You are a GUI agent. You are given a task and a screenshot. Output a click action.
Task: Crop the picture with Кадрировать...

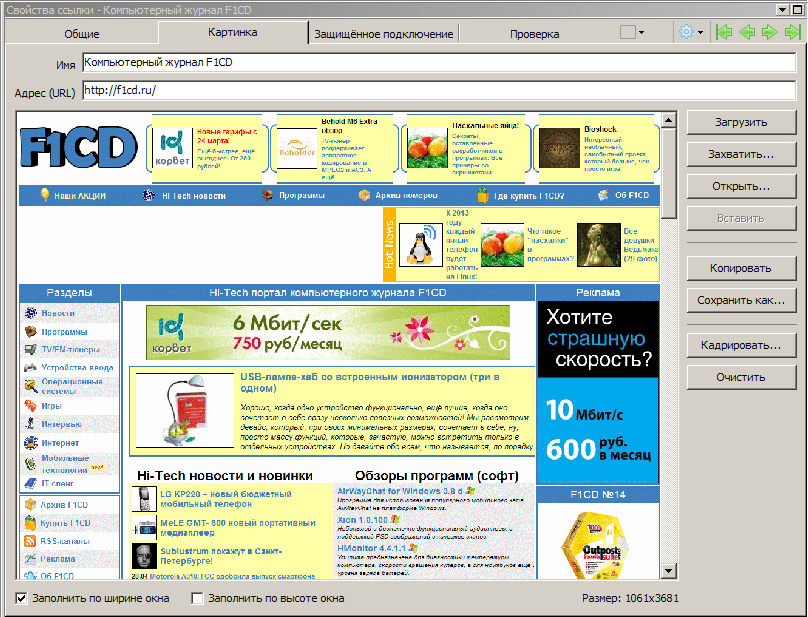point(742,345)
